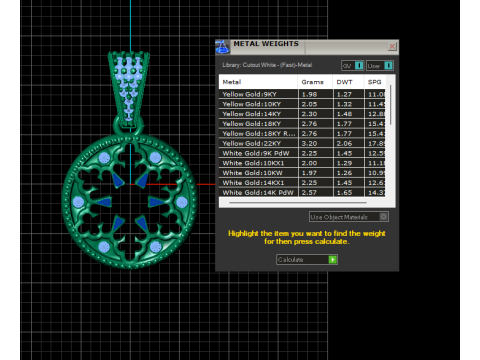Select the Yellow Gold:22KY row
This screenshot has height=360, width=480.
tap(302, 143)
